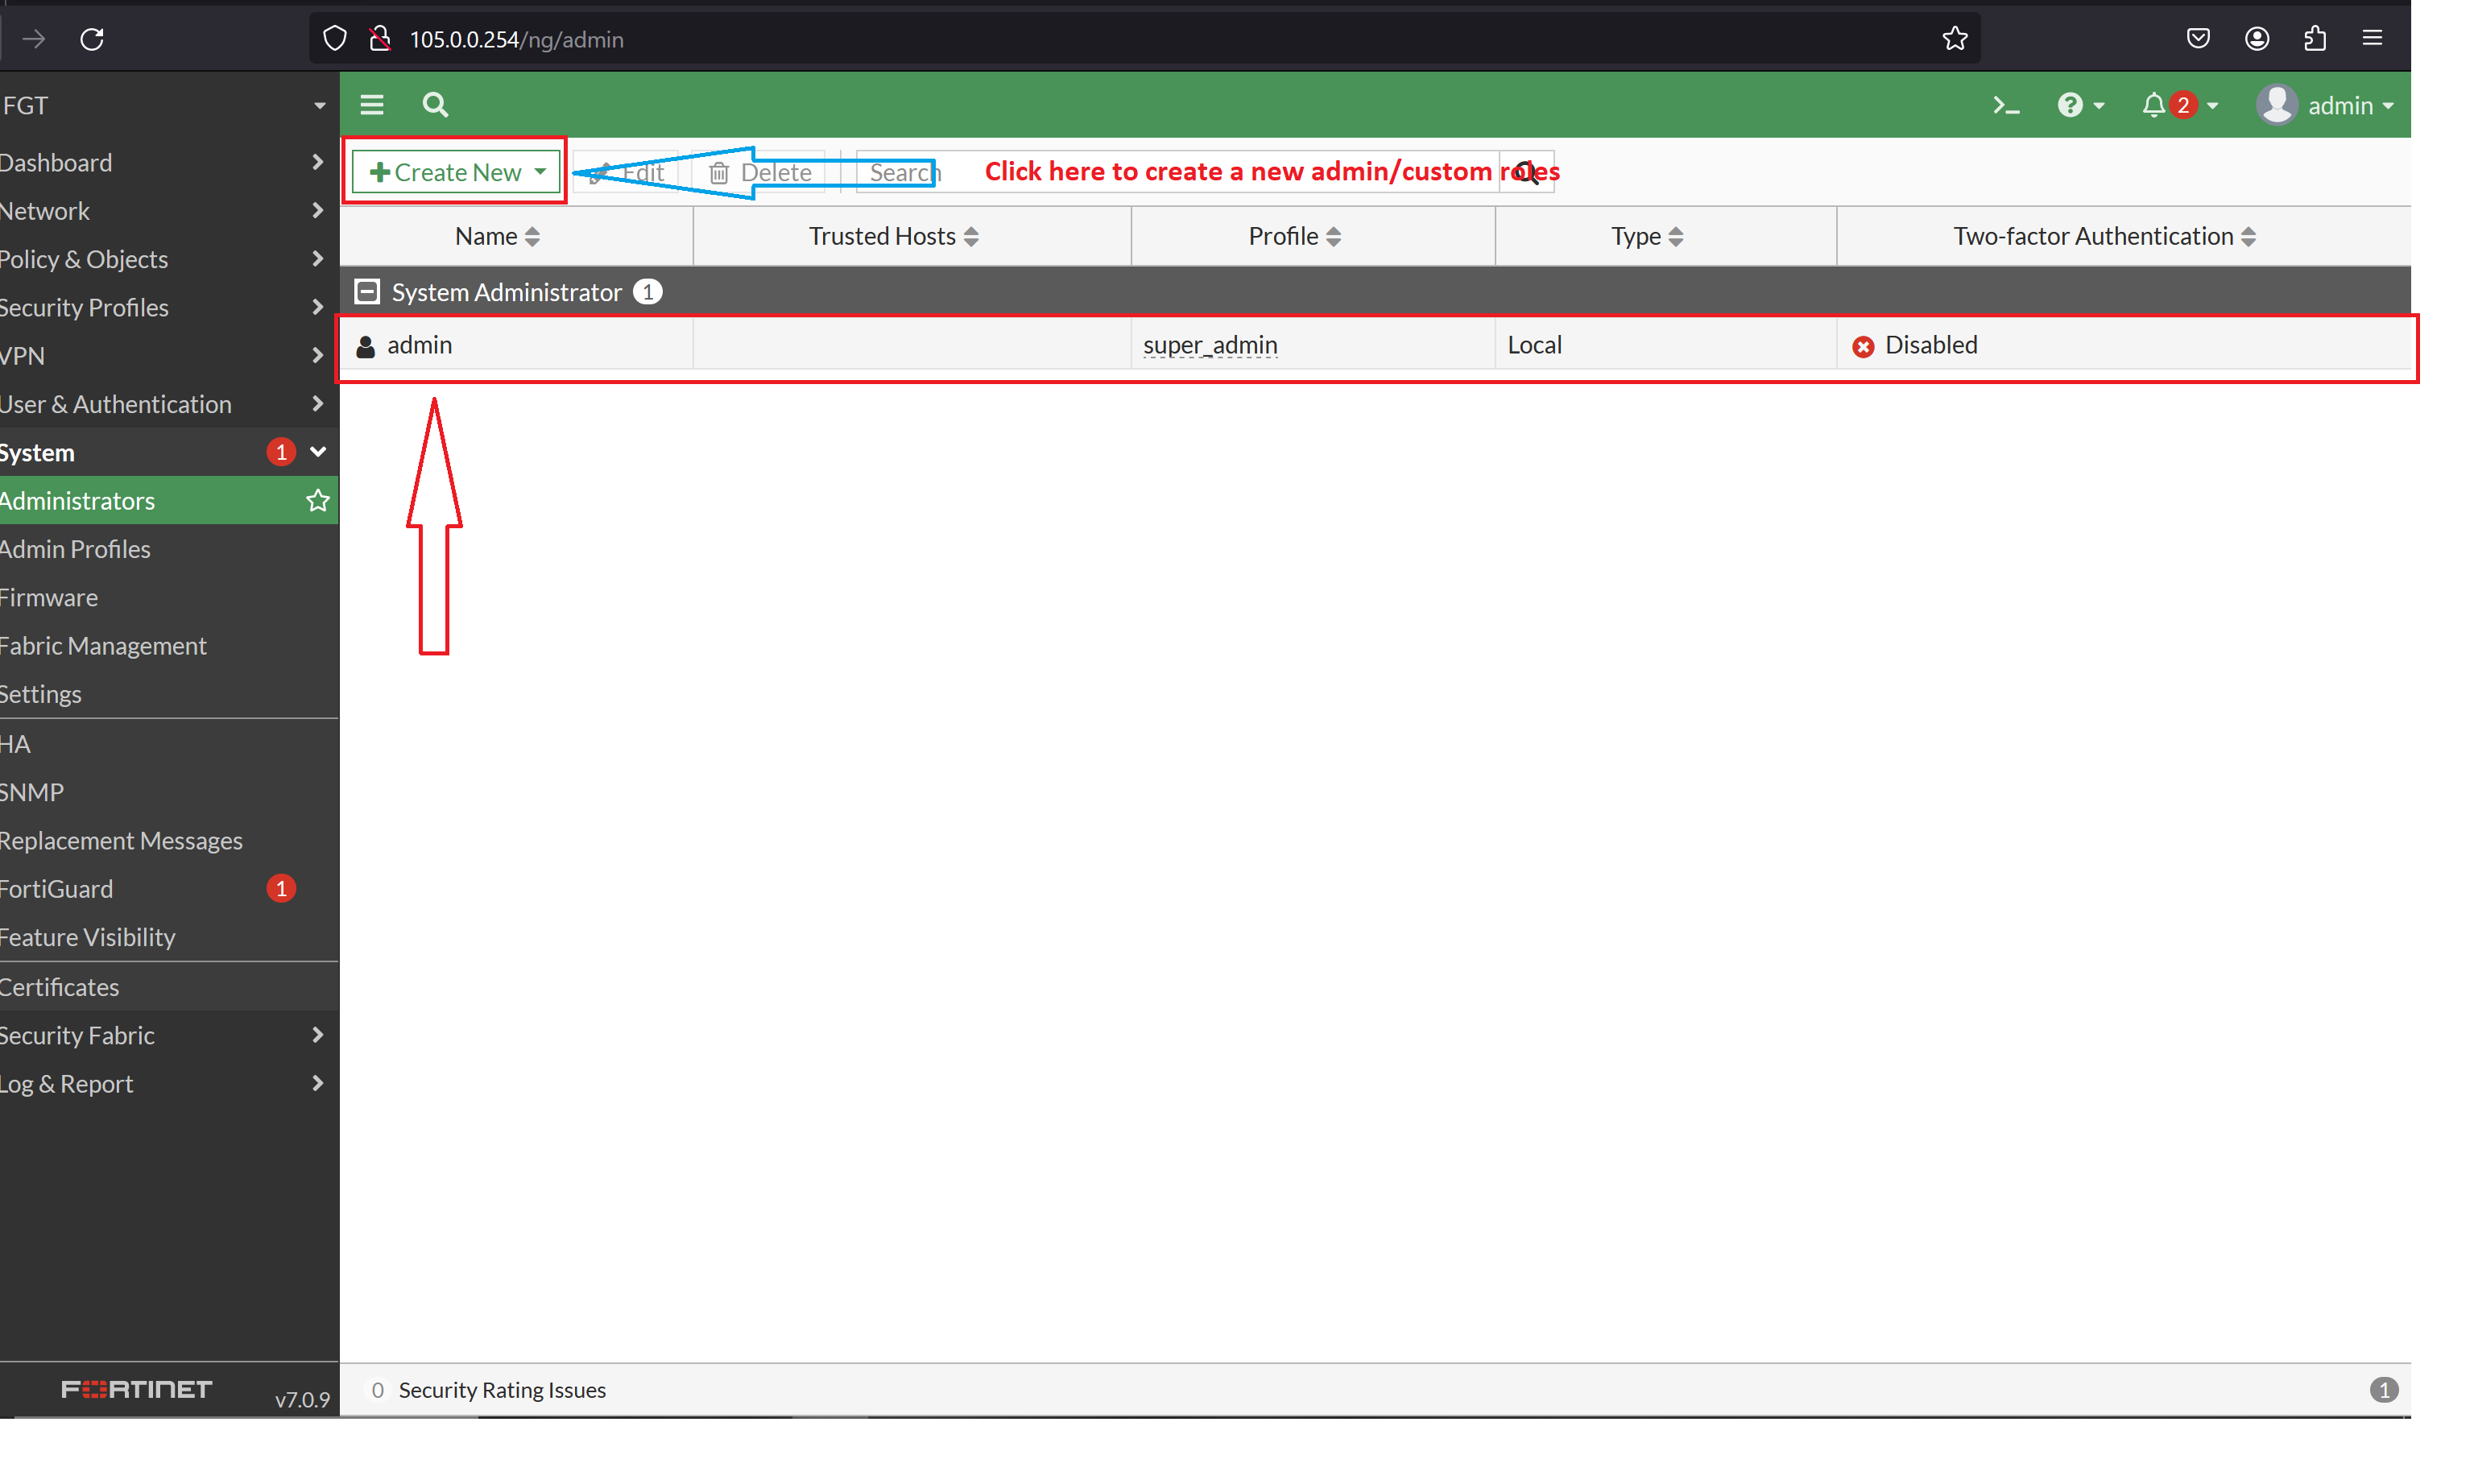Collapse the System Administrator group

coord(366,291)
